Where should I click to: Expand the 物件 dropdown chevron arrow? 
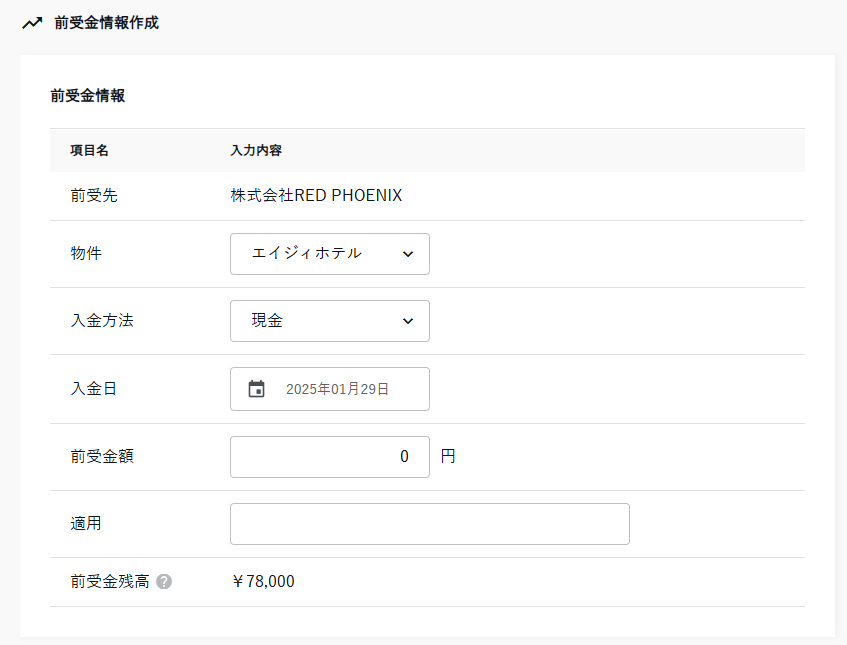407,254
